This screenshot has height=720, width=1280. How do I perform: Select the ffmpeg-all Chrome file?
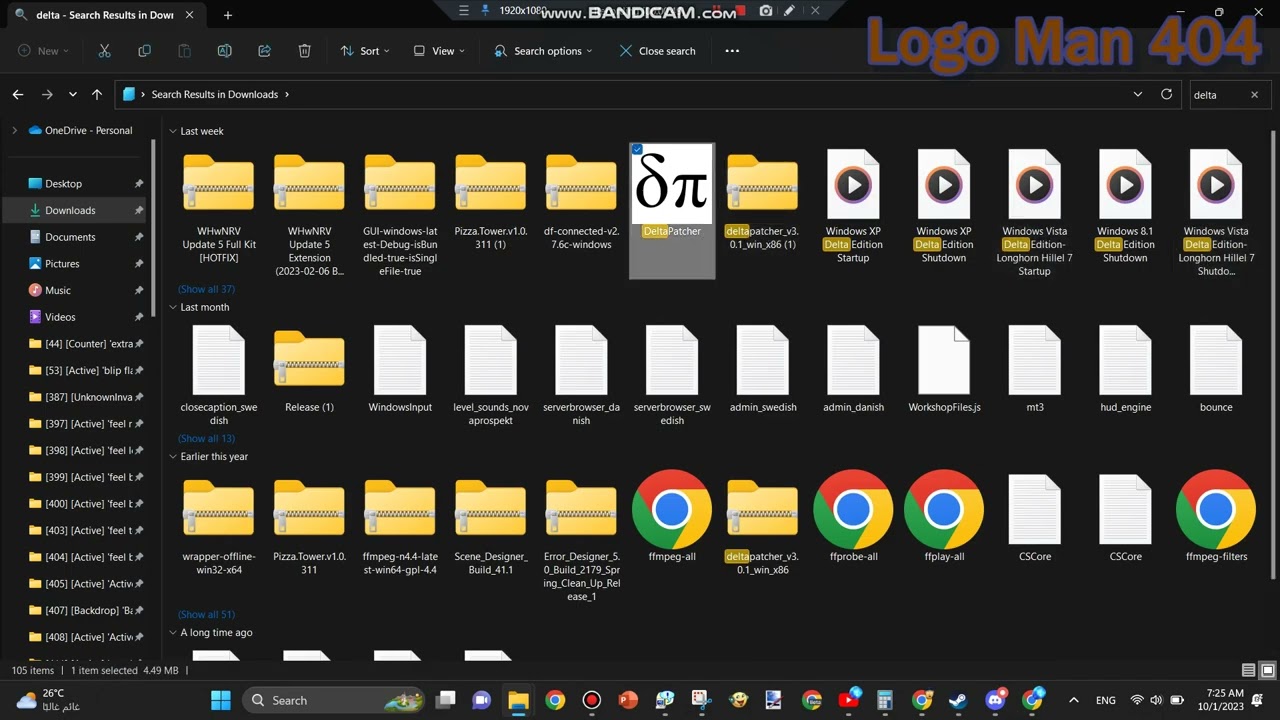pyautogui.click(x=672, y=516)
